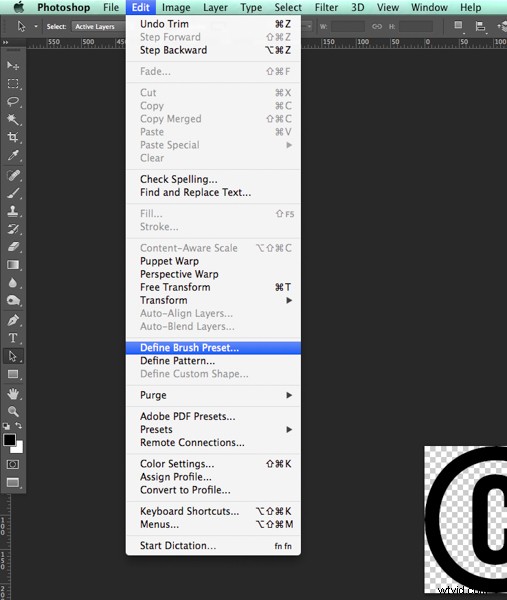Select Free Transform
Image resolution: width=507 pixels, height=600 pixels.
click(213, 287)
